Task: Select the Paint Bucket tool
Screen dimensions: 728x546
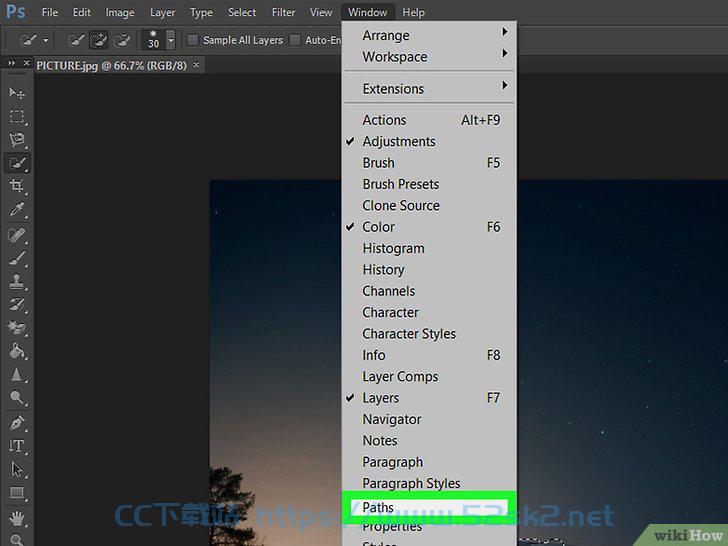Action: point(17,351)
